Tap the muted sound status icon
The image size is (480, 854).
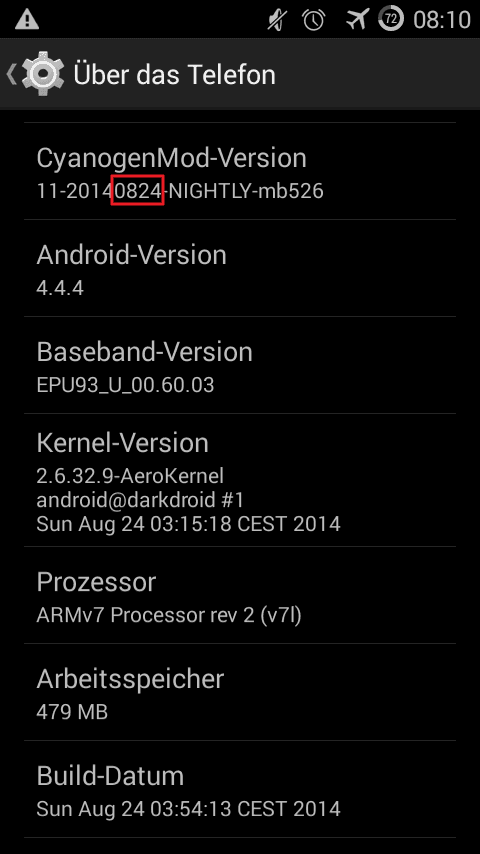coord(277,20)
